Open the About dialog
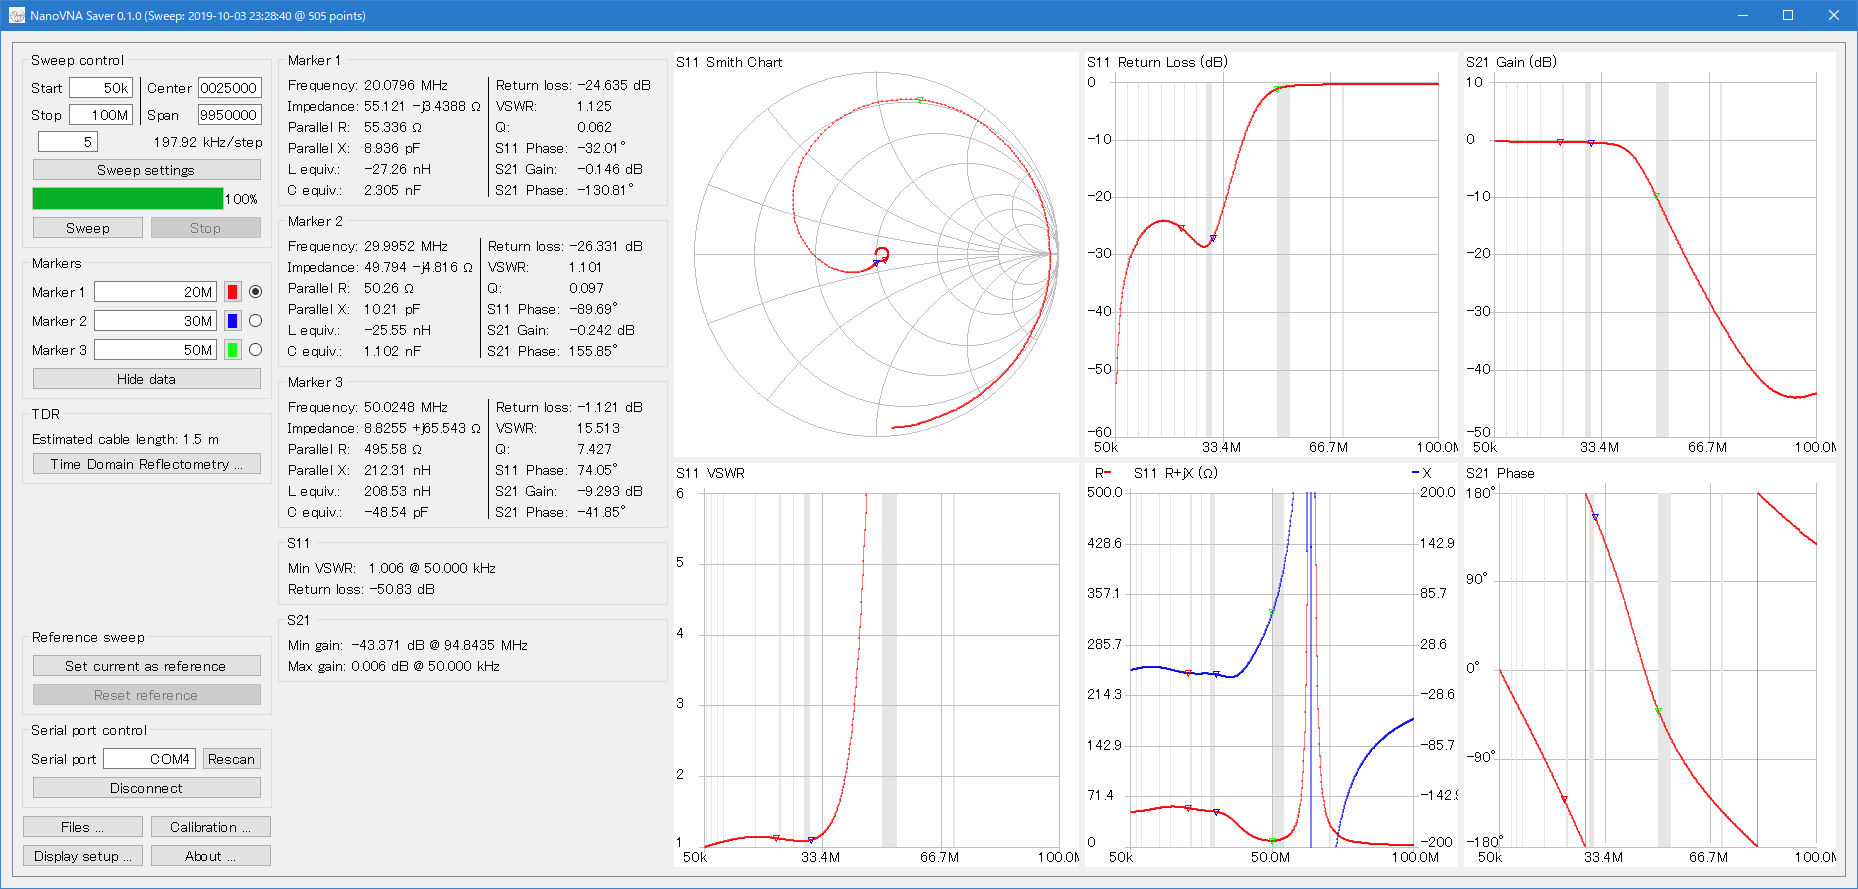Viewport: 1858px width, 889px height. pyautogui.click(x=210, y=856)
